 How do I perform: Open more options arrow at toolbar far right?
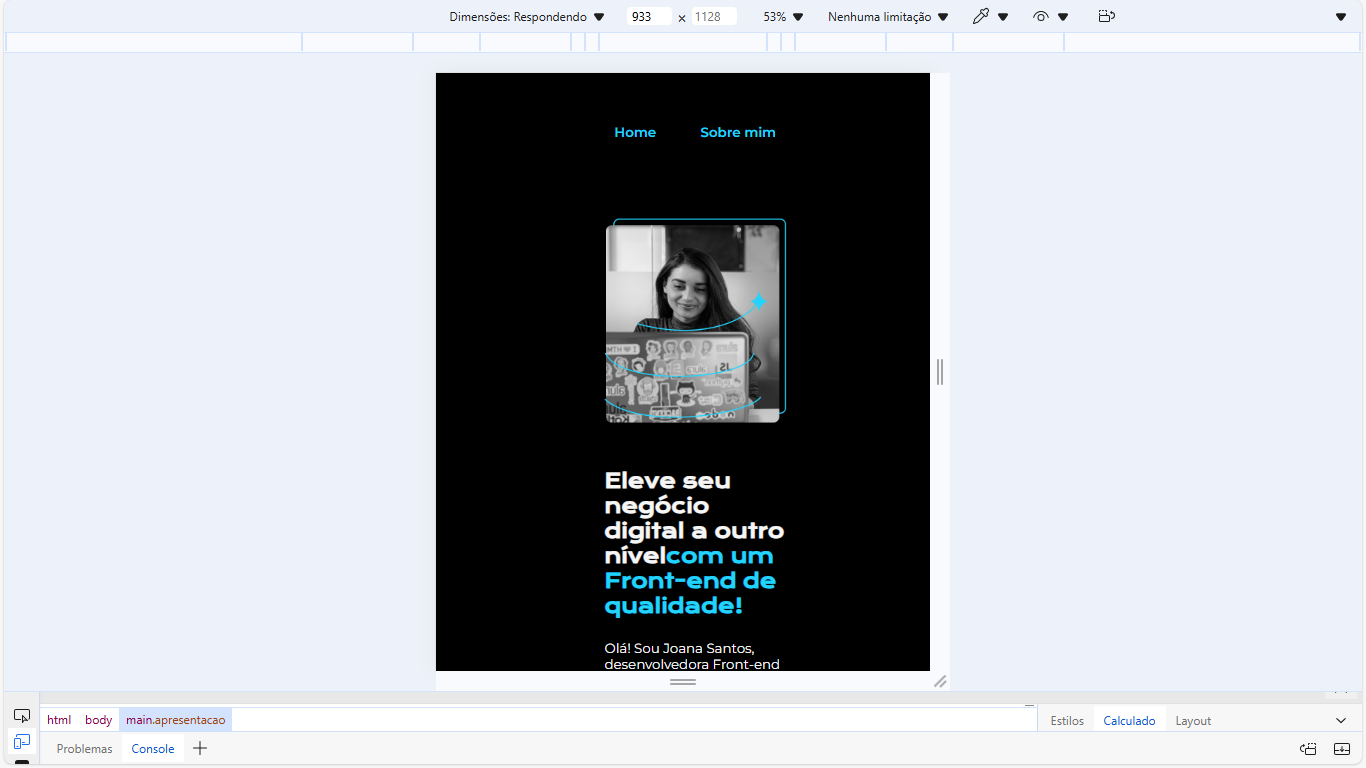click(x=1341, y=16)
